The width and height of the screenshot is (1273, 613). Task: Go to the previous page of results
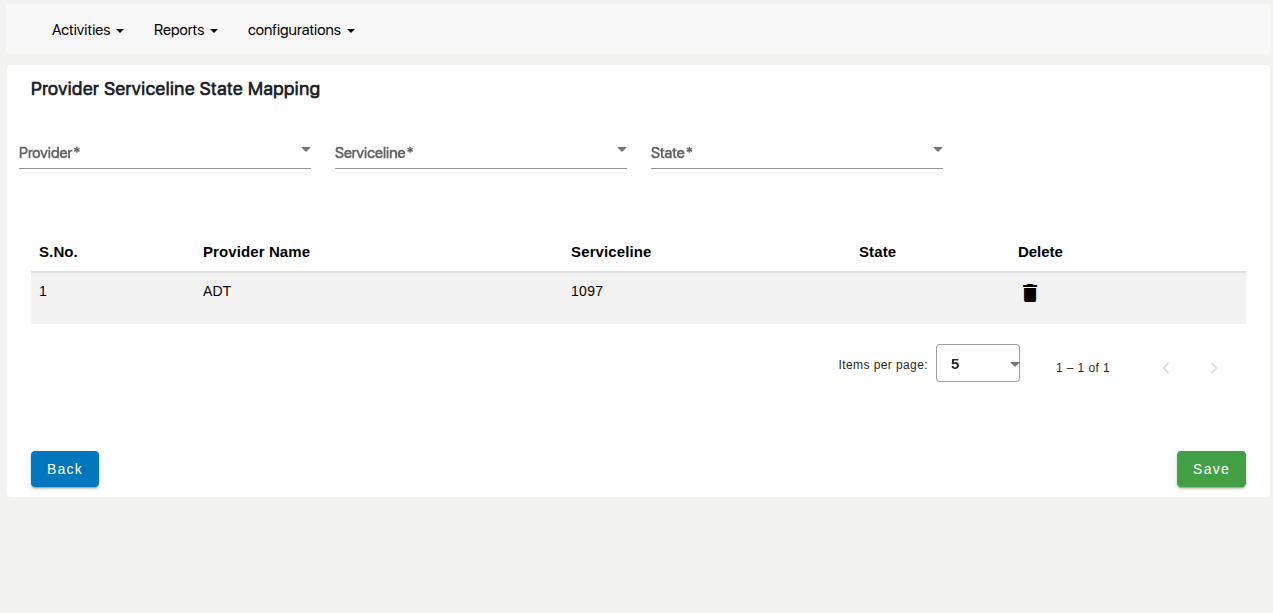tap(1166, 368)
